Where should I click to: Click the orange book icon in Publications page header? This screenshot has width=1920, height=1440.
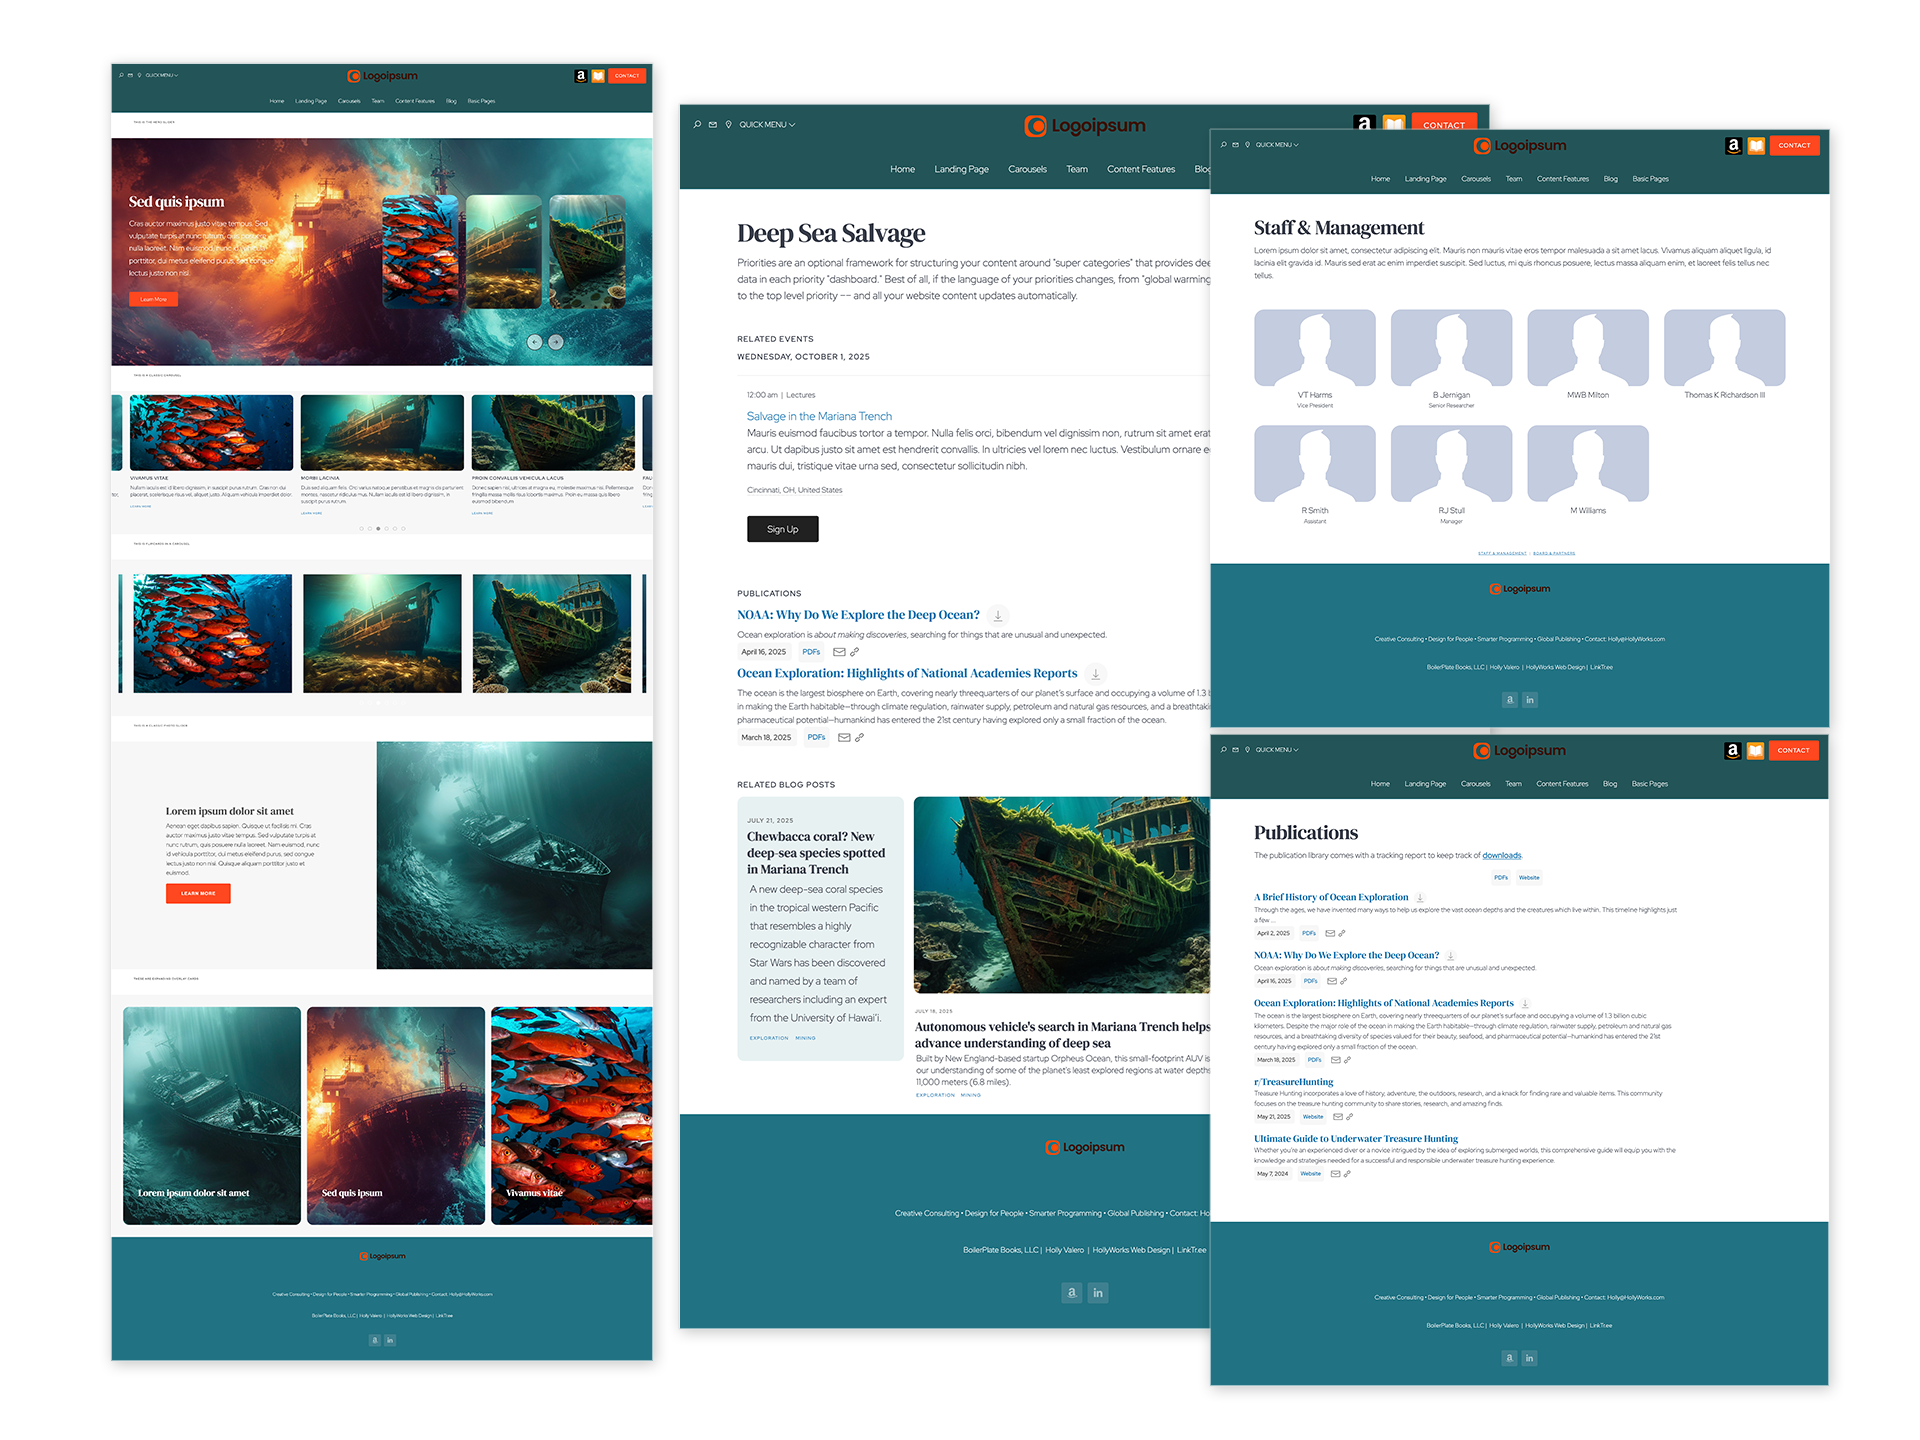[1755, 751]
